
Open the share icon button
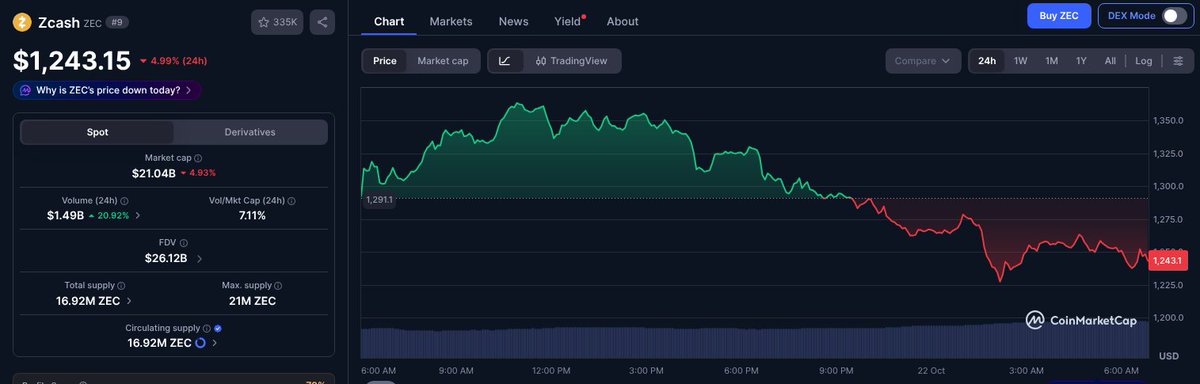tap(321, 21)
